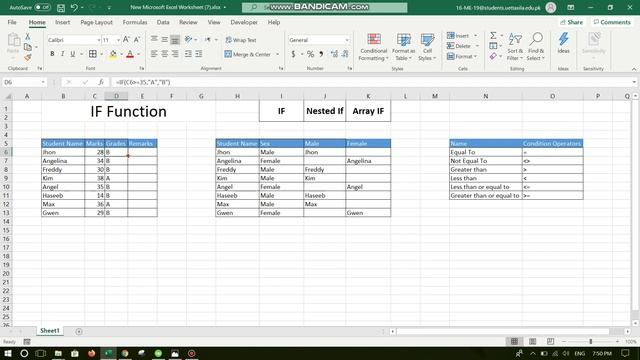The height and width of the screenshot is (360, 640).
Task: Open Excel from the taskbar
Action: (108, 353)
